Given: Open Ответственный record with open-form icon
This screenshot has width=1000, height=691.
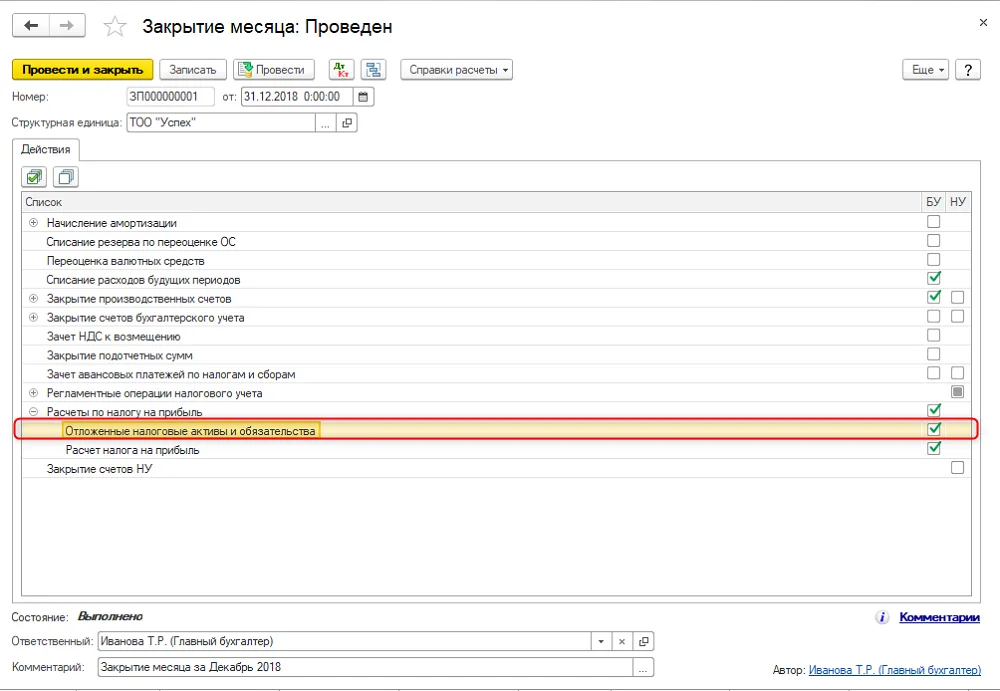Looking at the screenshot, I should [x=643, y=641].
